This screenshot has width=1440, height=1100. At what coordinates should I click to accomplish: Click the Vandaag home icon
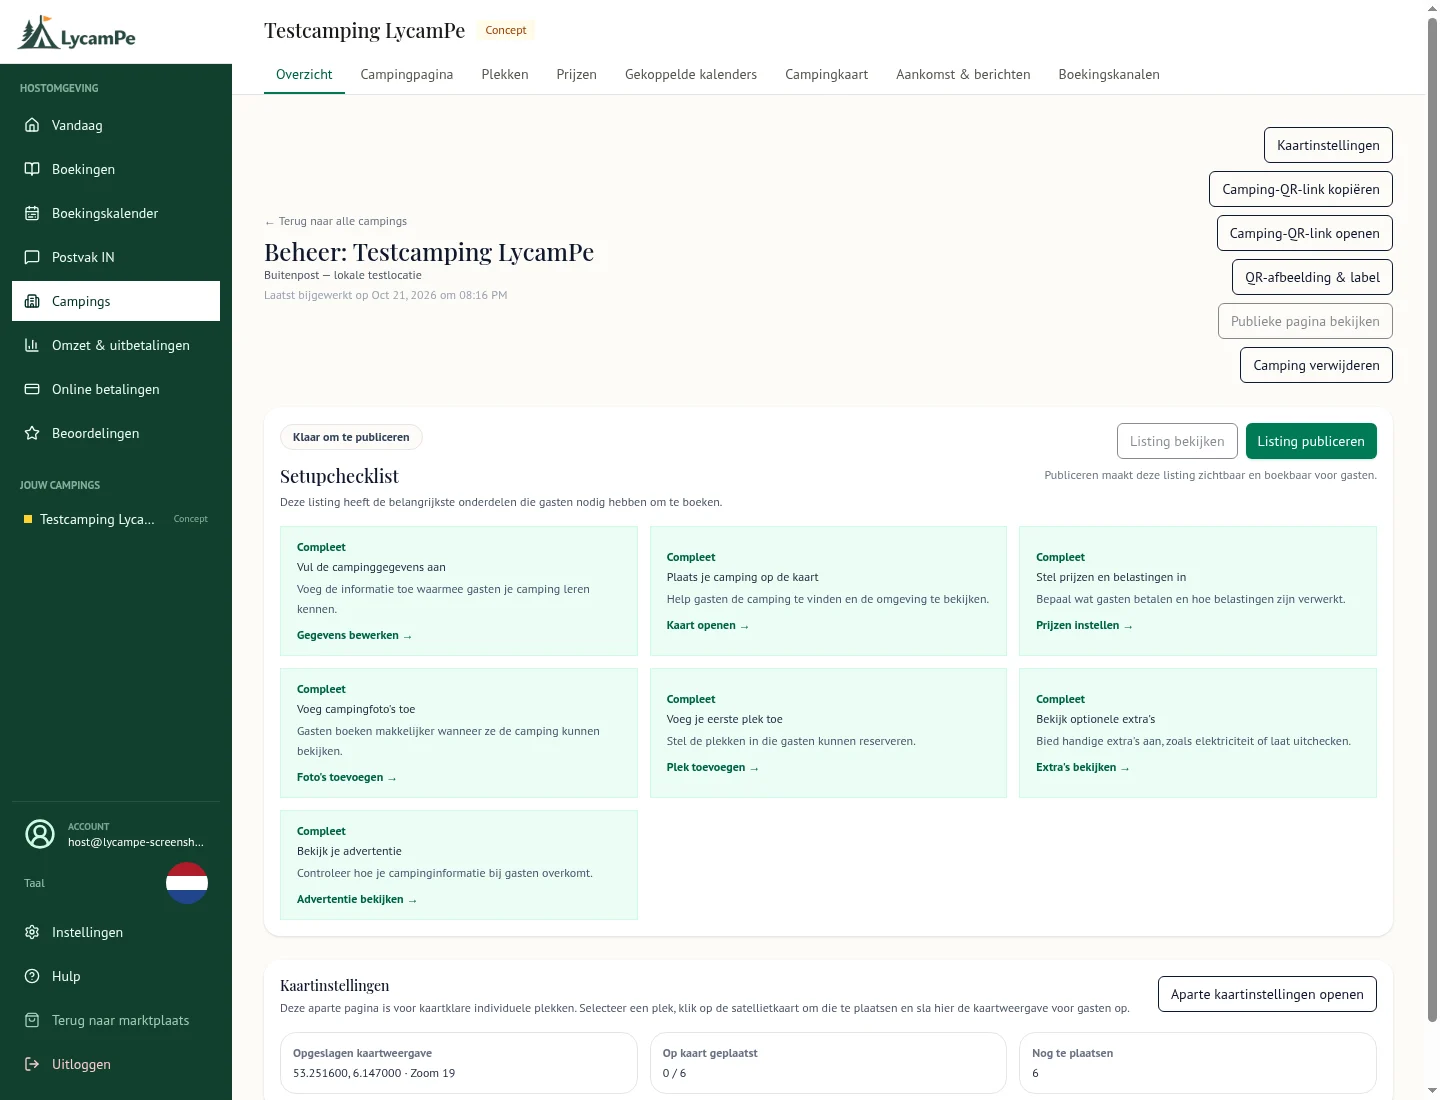(32, 125)
